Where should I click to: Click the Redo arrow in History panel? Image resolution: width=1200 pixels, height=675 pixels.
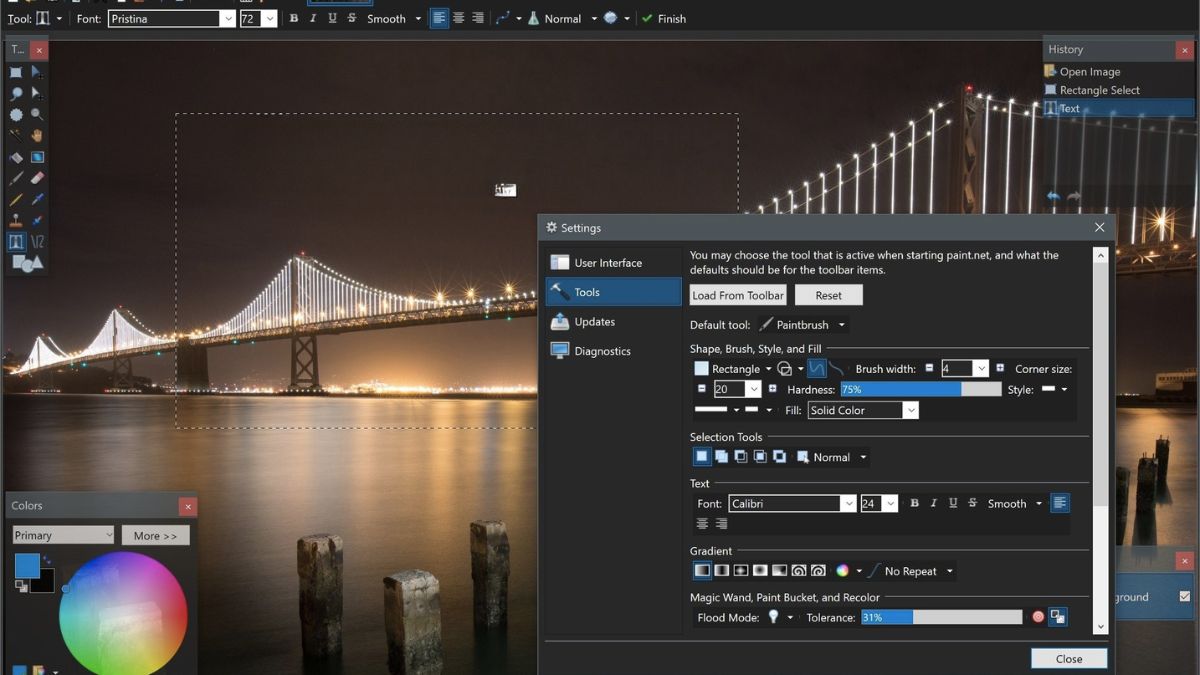(x=1074, y=197)
